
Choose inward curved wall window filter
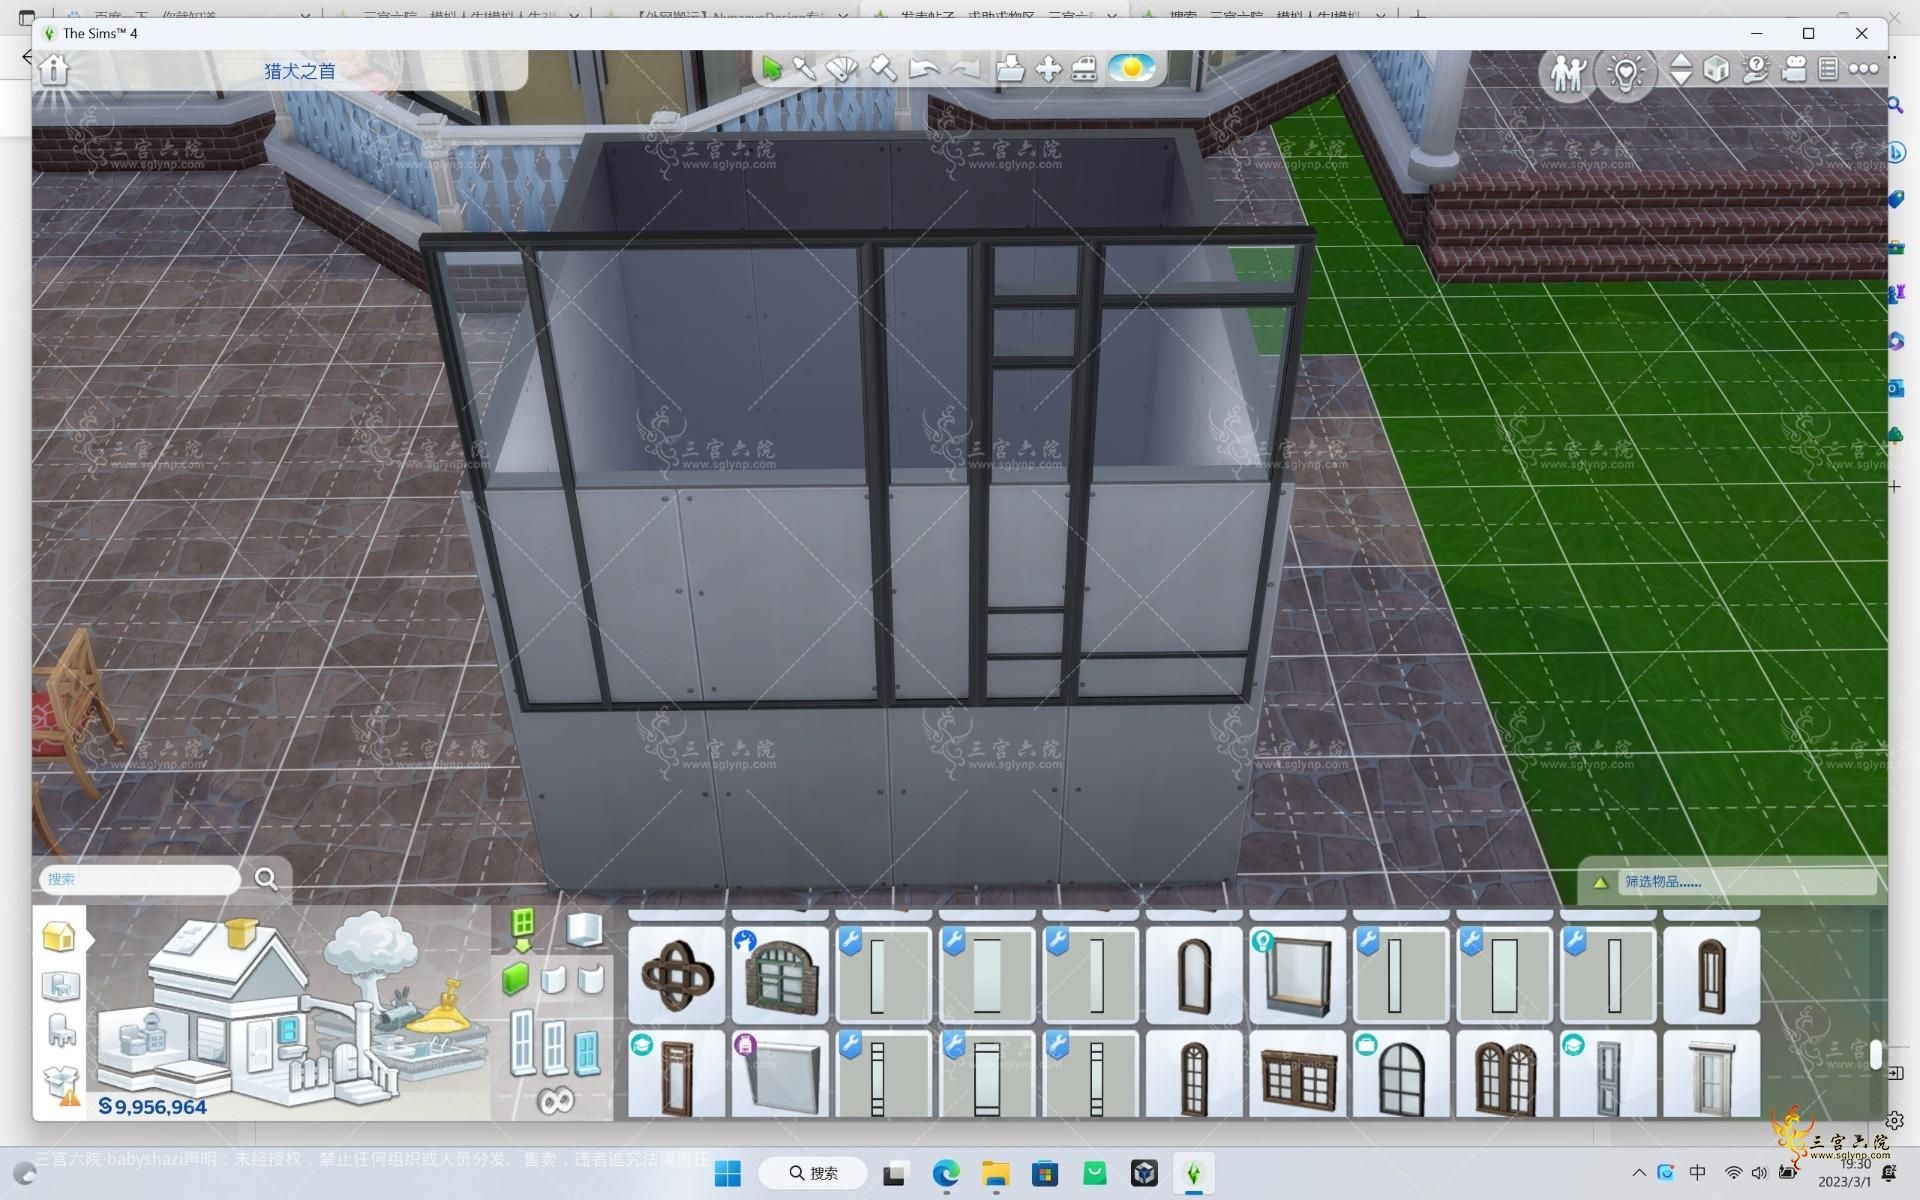tap(553, 979)
